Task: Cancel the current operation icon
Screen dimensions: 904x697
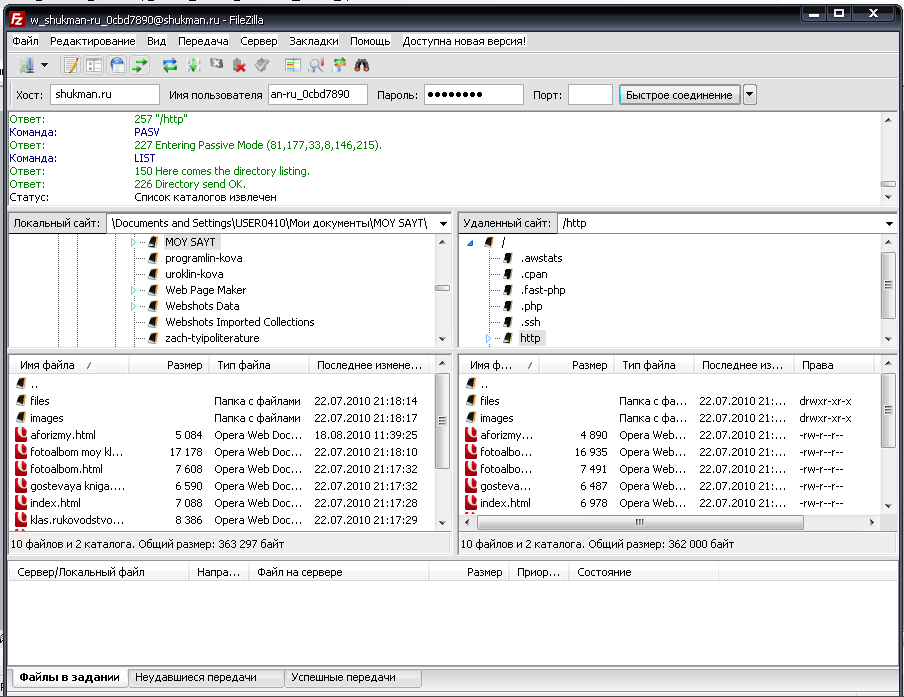Action: point(217,65)
